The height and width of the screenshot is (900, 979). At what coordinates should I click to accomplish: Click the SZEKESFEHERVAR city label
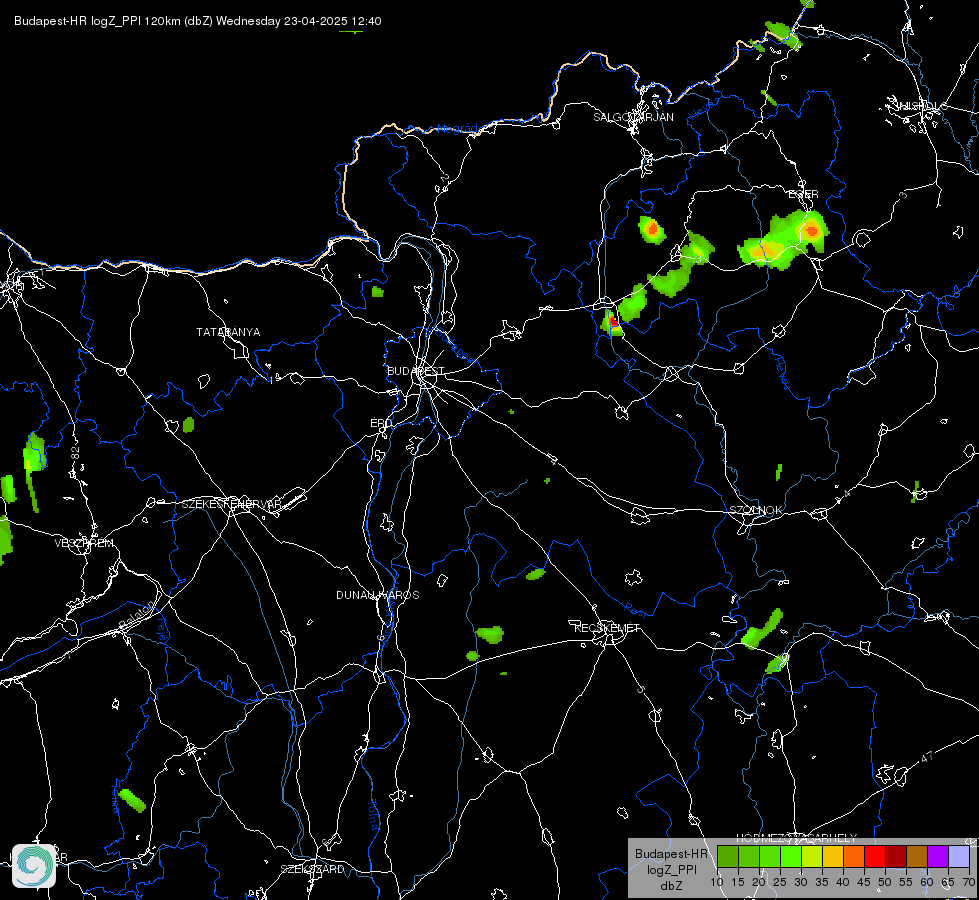[231, 504]
